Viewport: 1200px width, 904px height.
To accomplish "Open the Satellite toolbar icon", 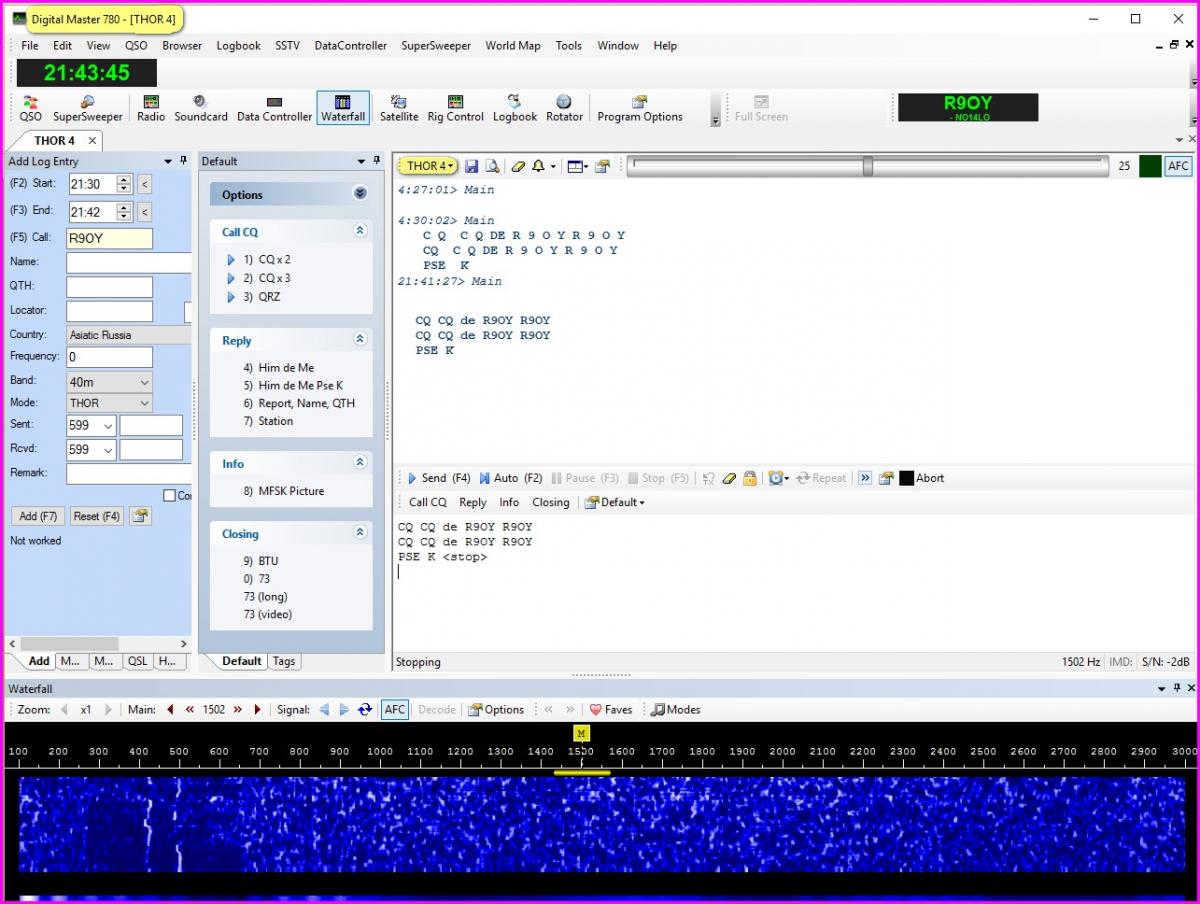I will click(398, 108).
